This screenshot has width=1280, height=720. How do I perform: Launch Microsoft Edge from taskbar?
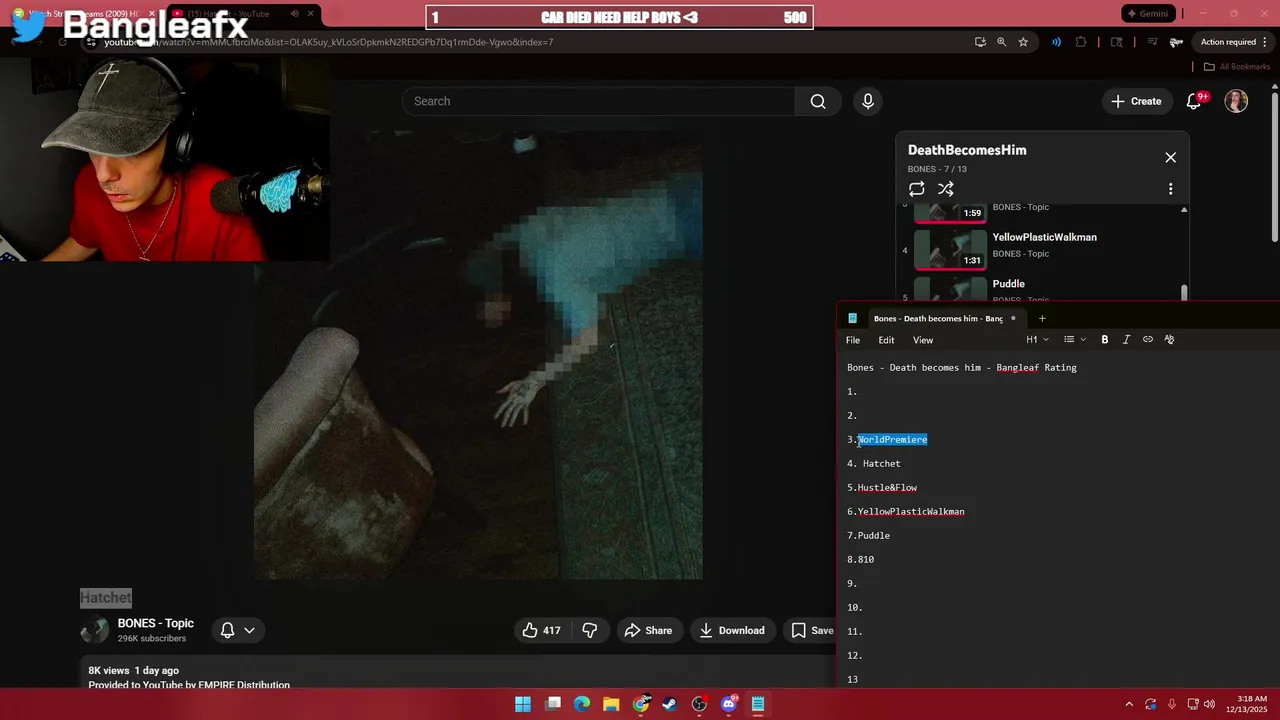[582, 704]
